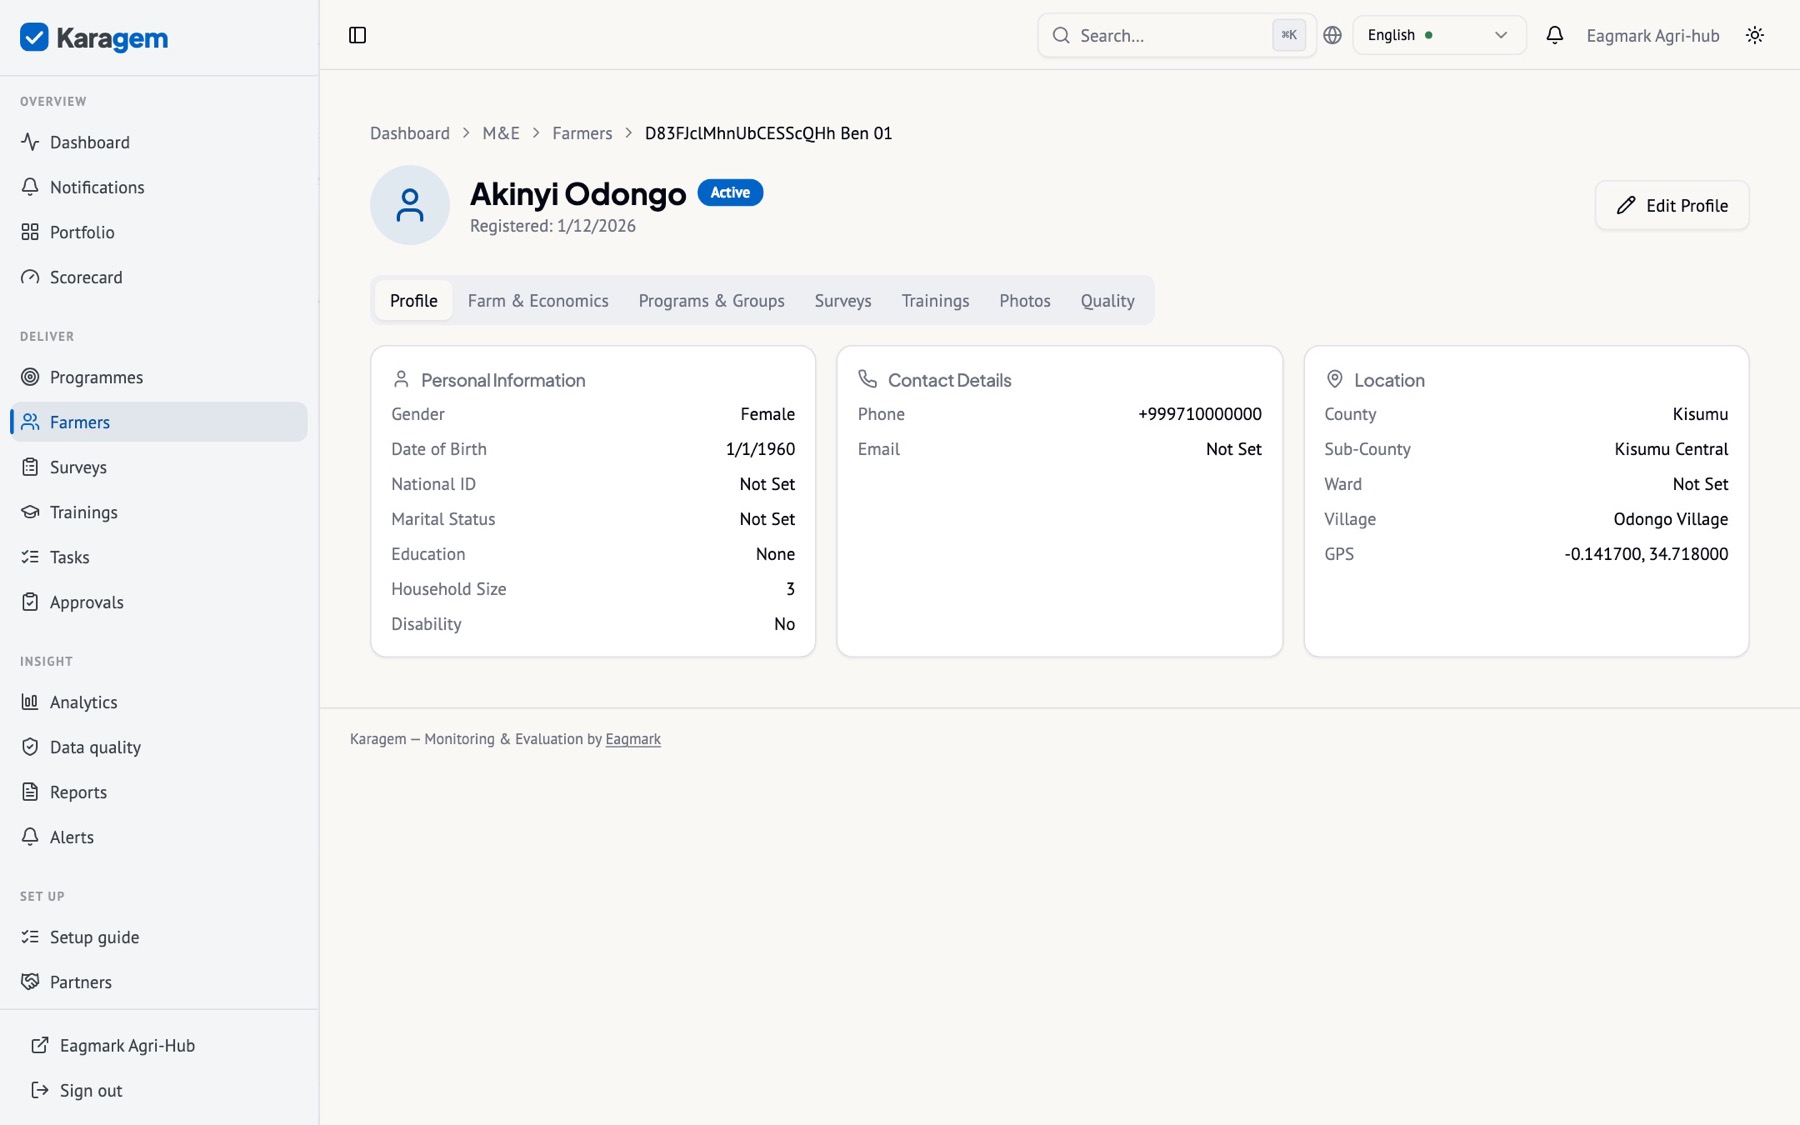
Task: Open the Partners handshake icon
Action: pyautogui.click(x=30, y=982)
